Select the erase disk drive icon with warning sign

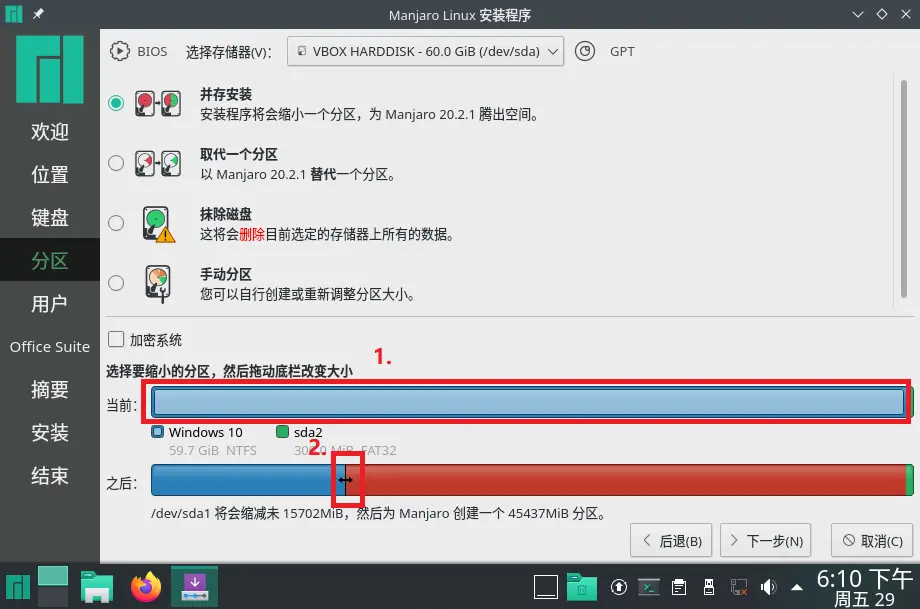[157, 222]
